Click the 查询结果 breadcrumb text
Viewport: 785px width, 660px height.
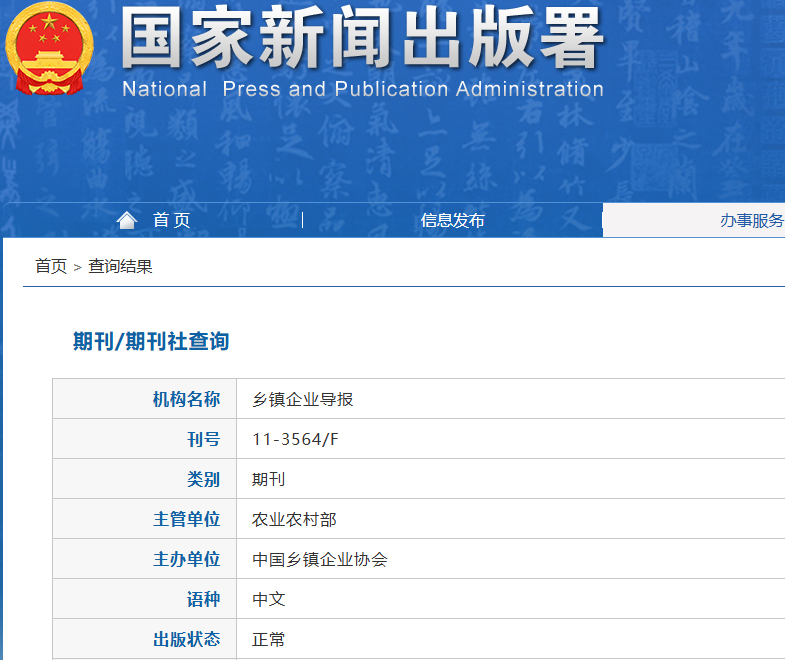120,266
